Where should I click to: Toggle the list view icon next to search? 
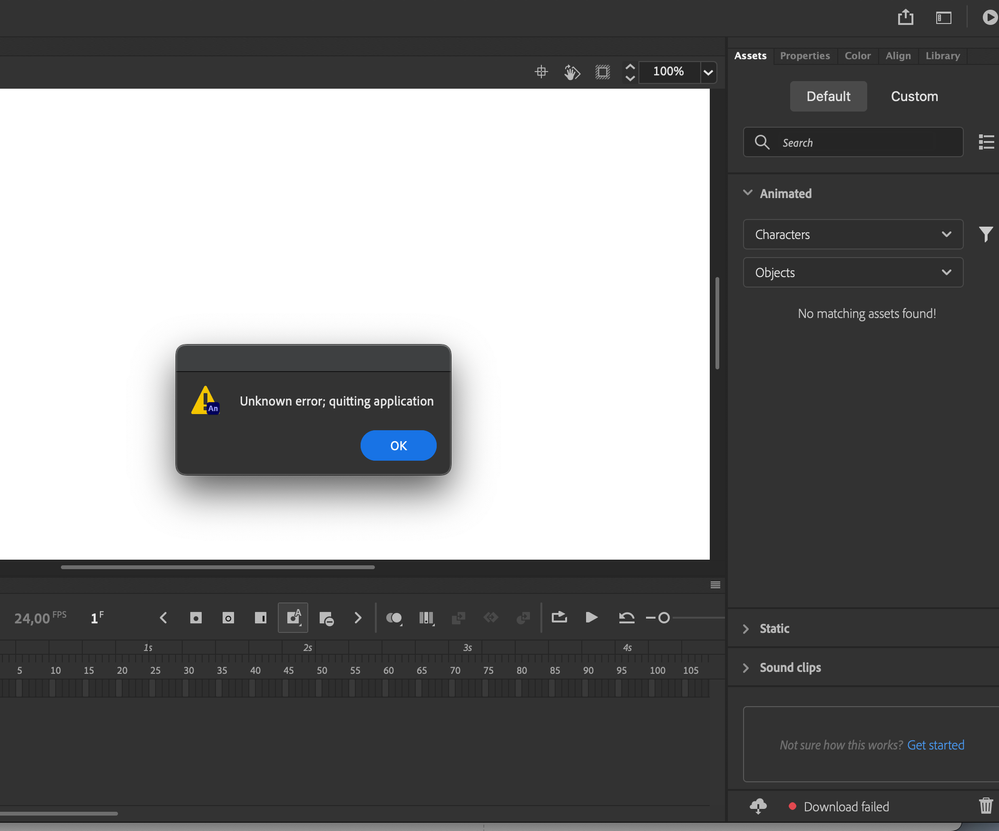pos(986,142)
